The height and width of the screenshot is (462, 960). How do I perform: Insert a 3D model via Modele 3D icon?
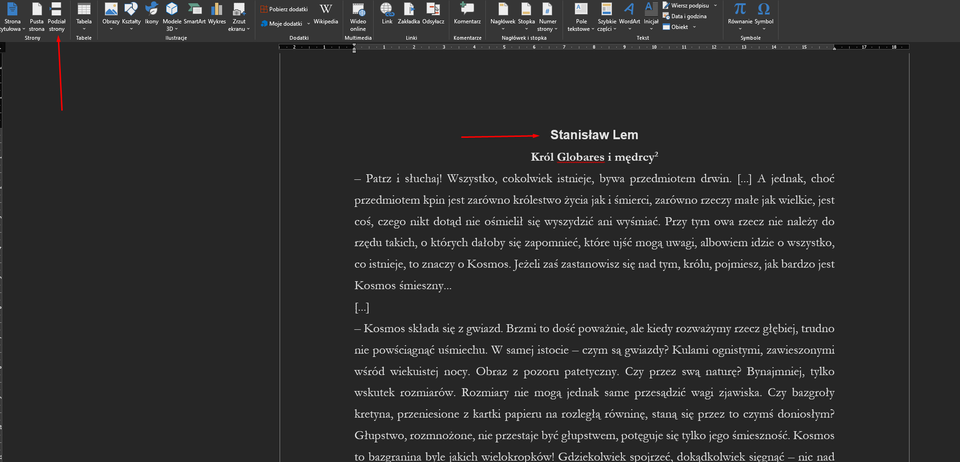tap(172, 9)
